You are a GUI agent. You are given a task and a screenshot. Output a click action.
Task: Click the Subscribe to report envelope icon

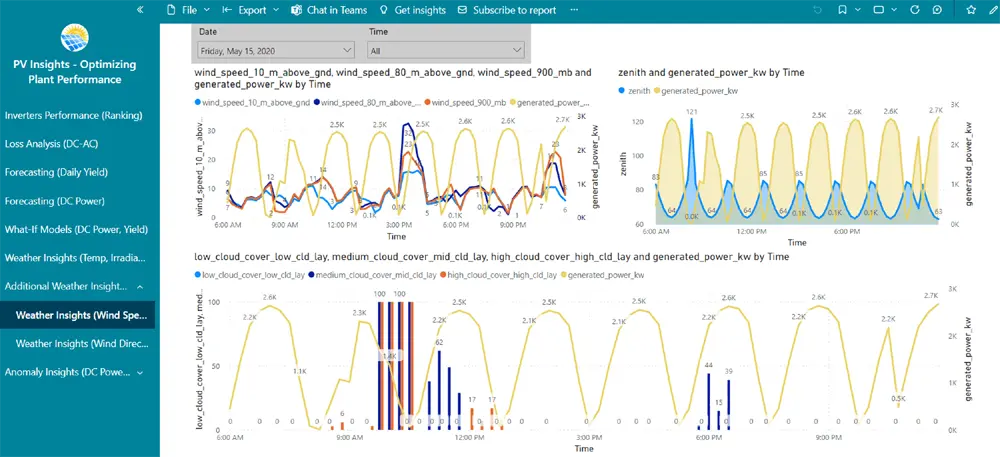click(x=462, y=10)
